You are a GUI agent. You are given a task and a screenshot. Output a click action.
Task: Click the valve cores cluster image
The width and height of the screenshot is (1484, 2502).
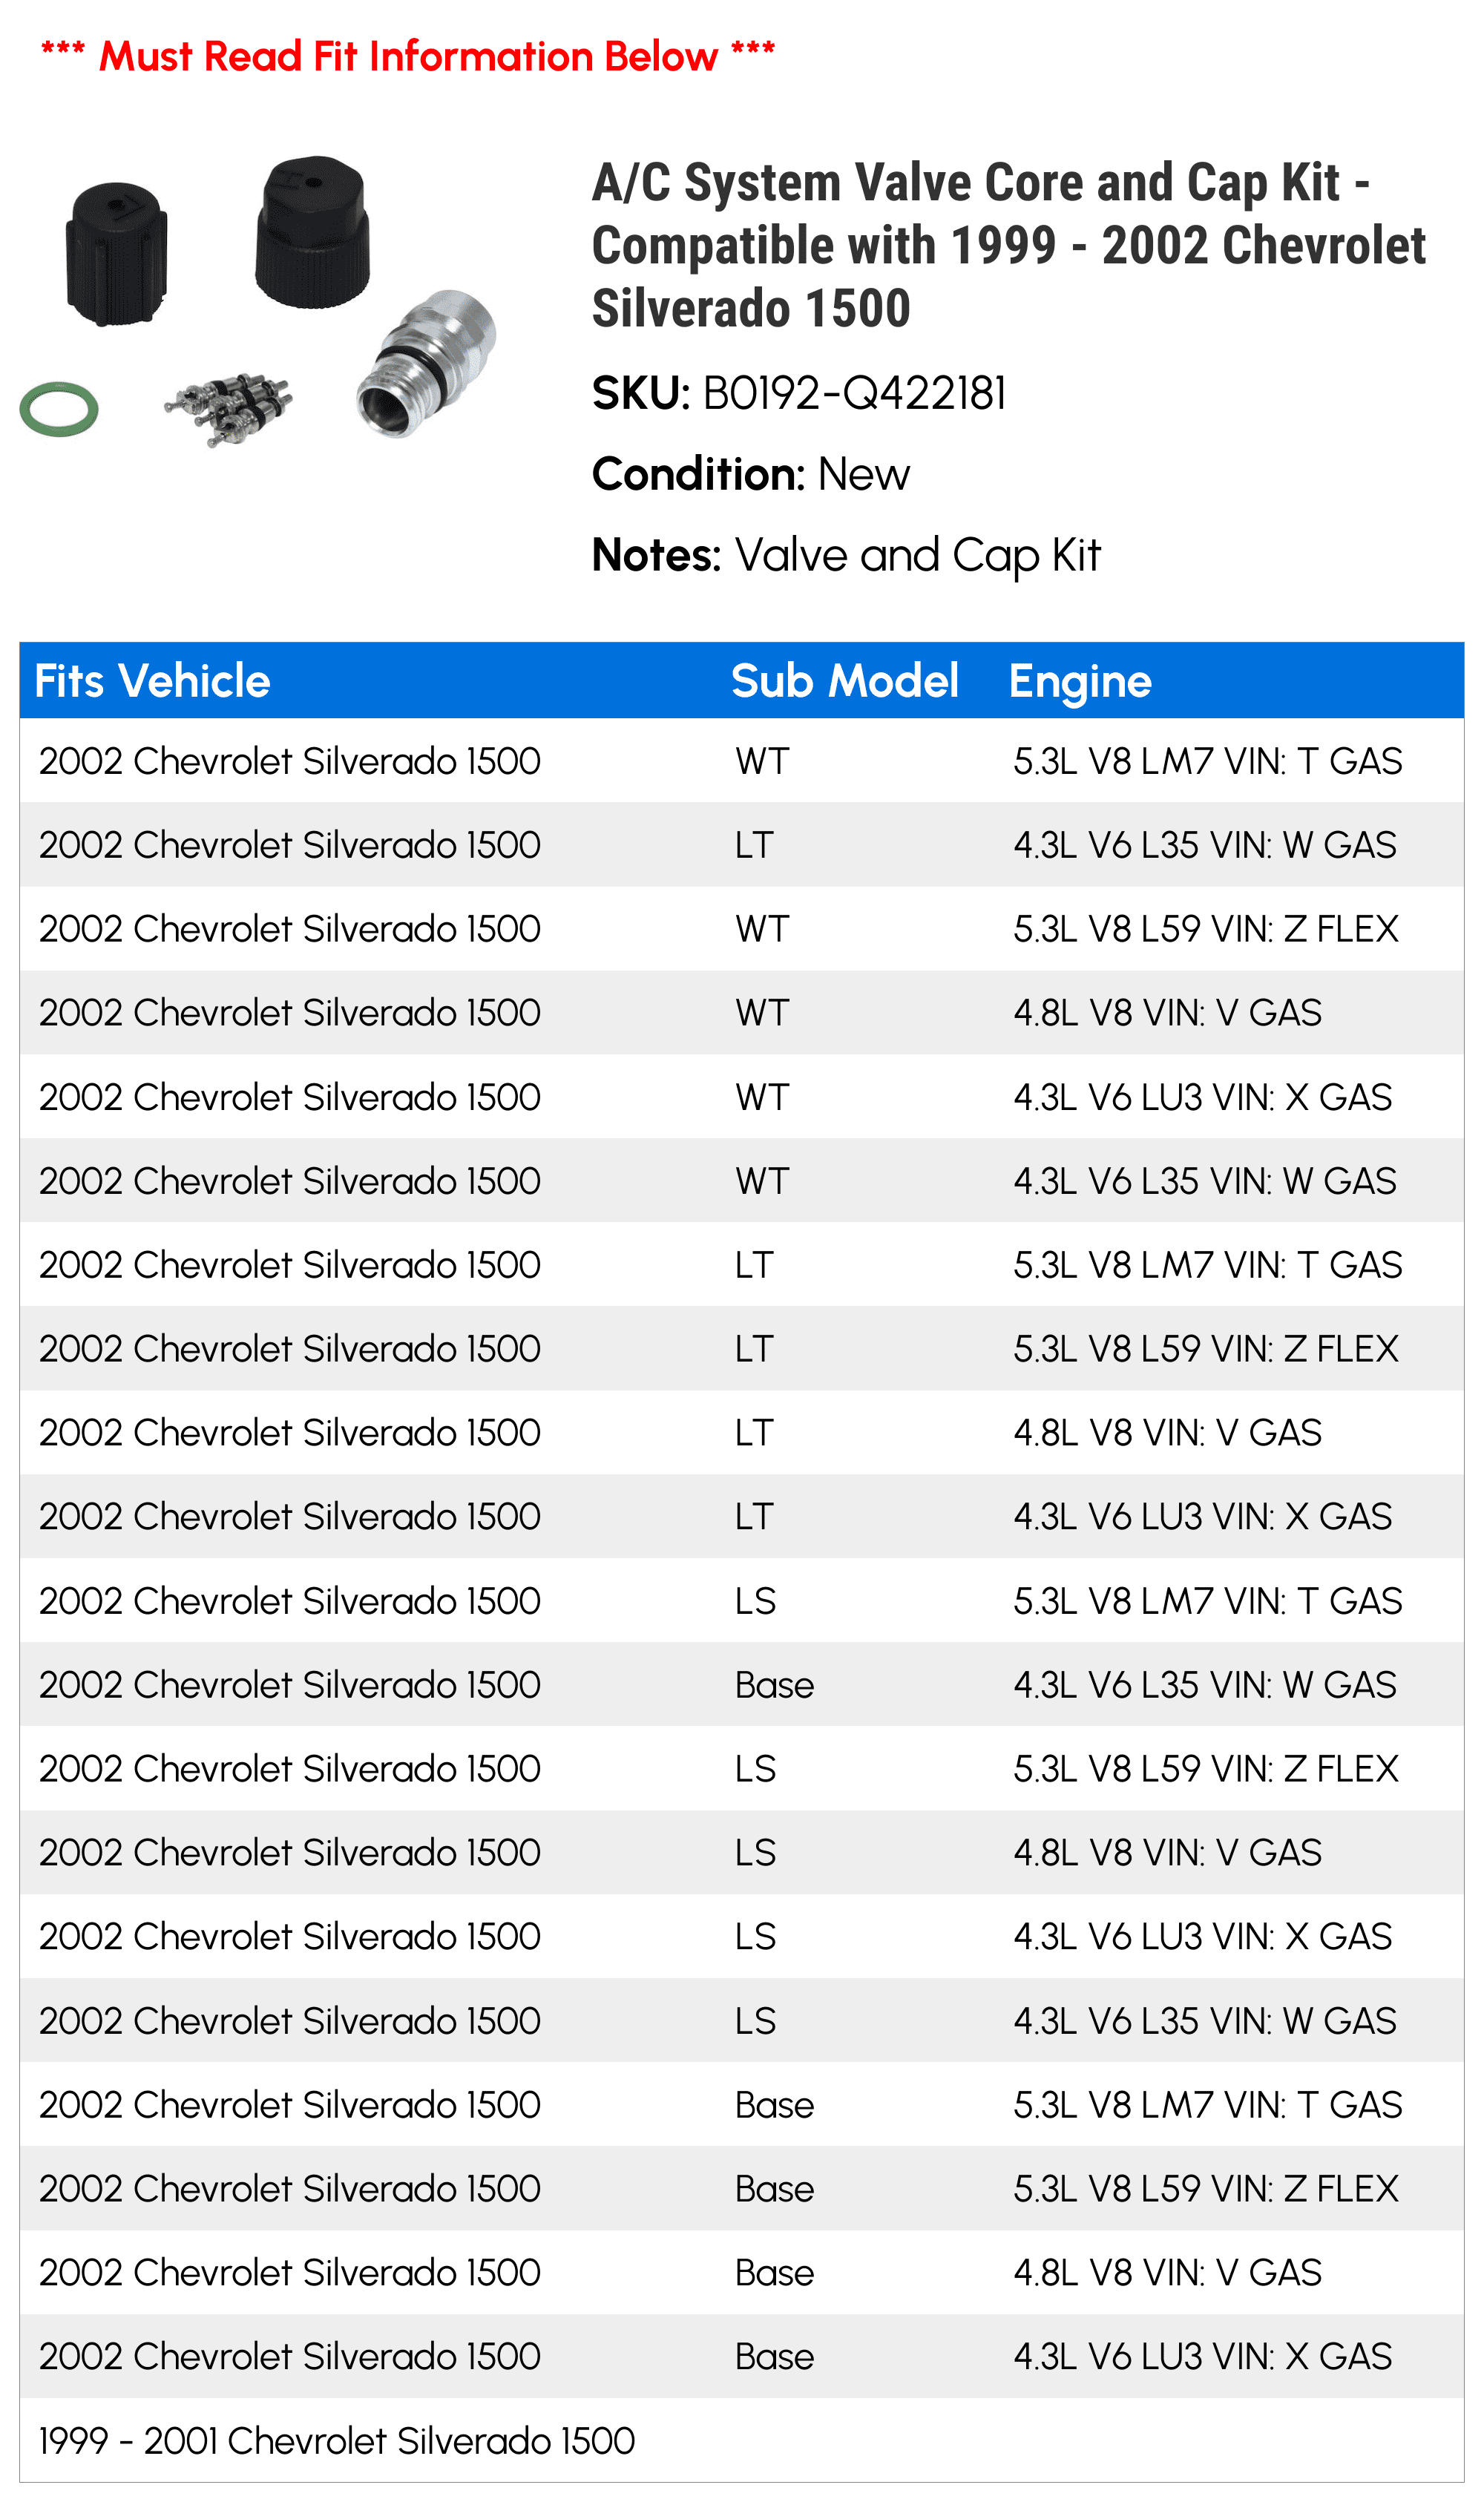tap(229, 408)
